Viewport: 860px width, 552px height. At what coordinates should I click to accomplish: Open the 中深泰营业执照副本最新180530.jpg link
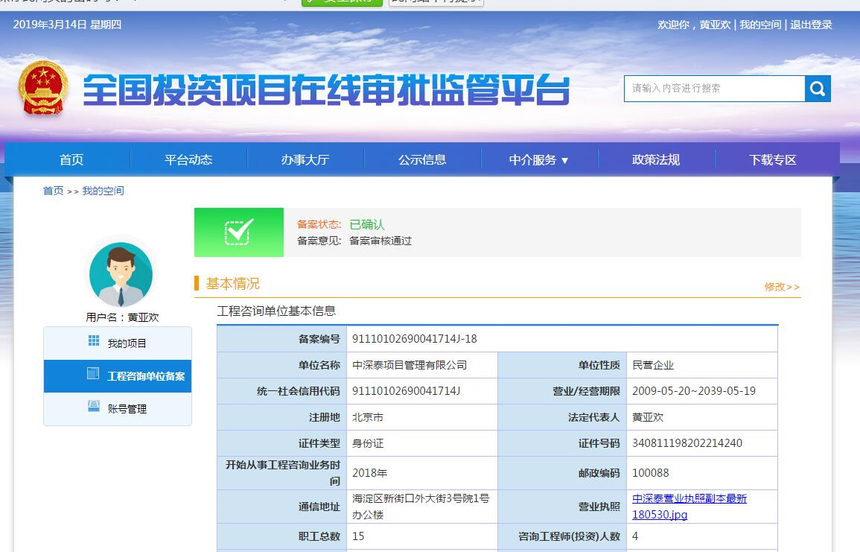coord(689,506)
